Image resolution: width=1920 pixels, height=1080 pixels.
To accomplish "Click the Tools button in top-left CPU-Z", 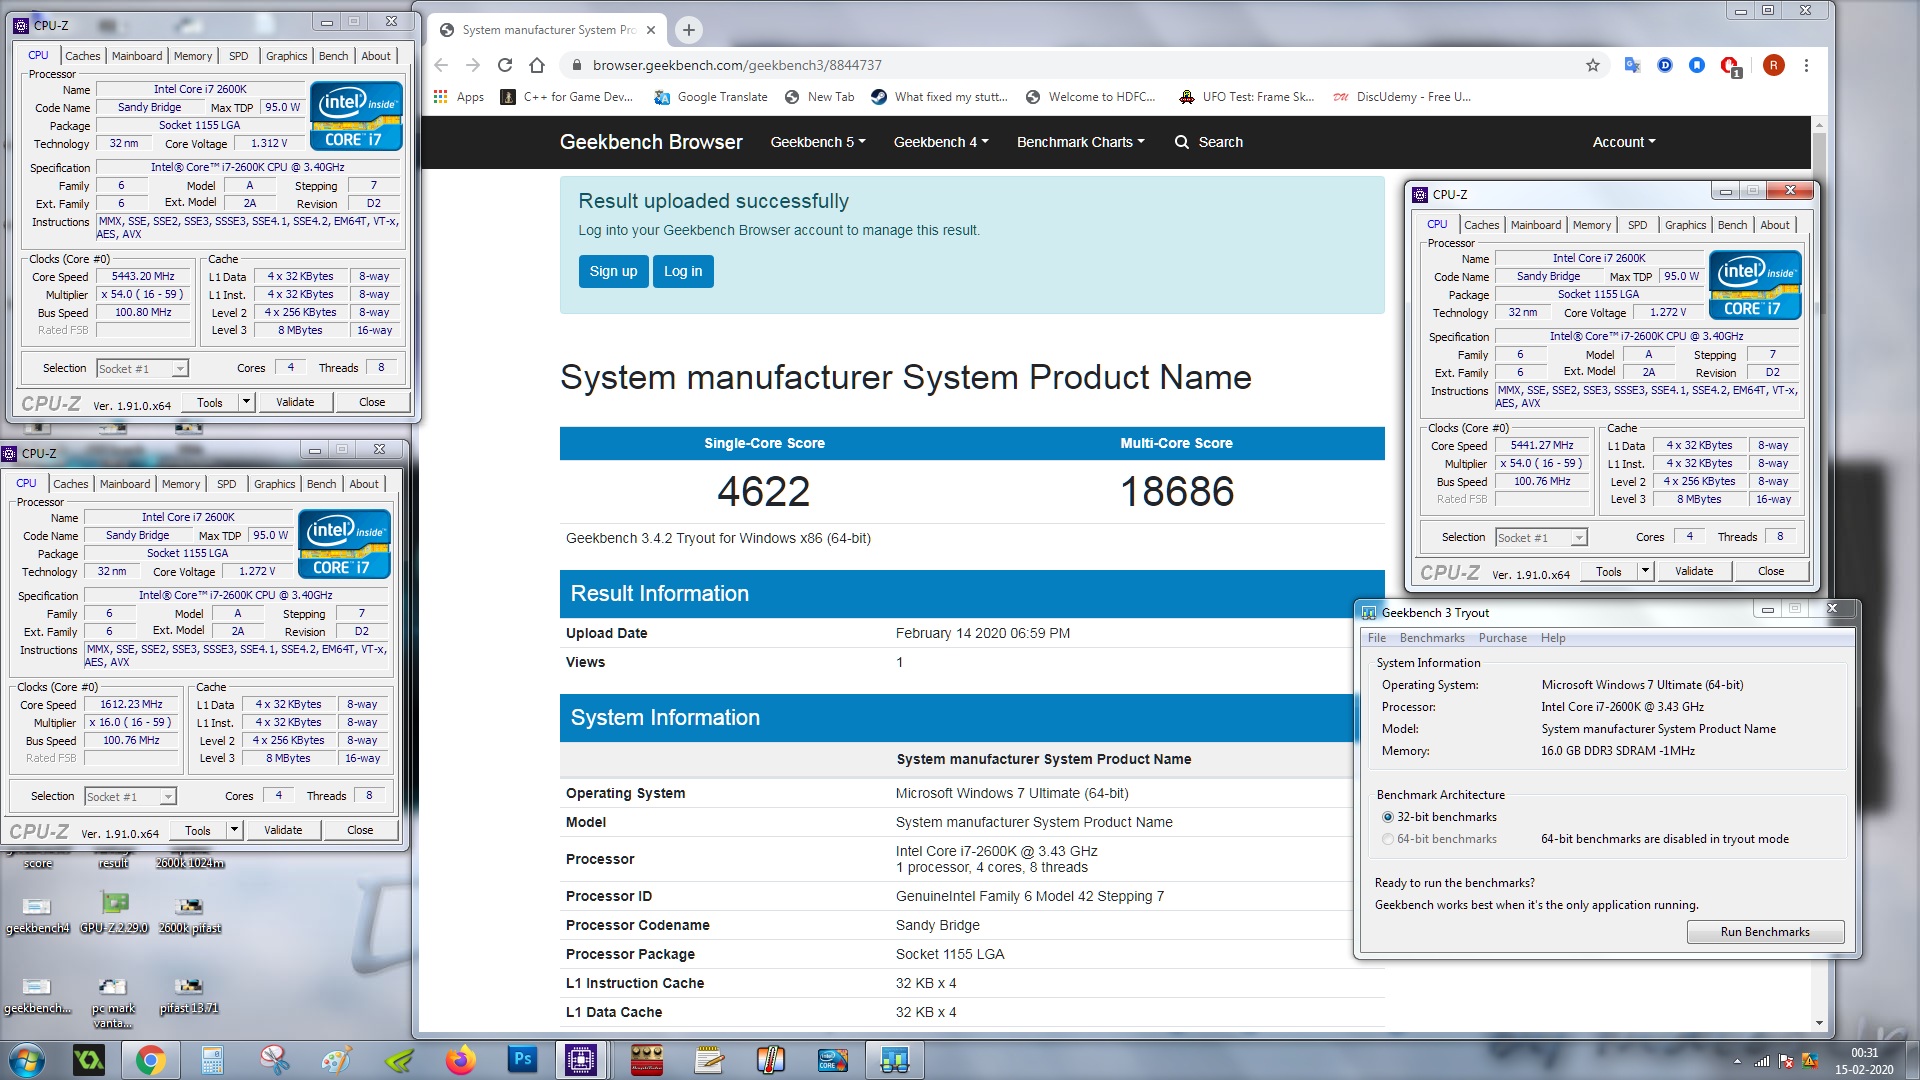I will (210, 402).
